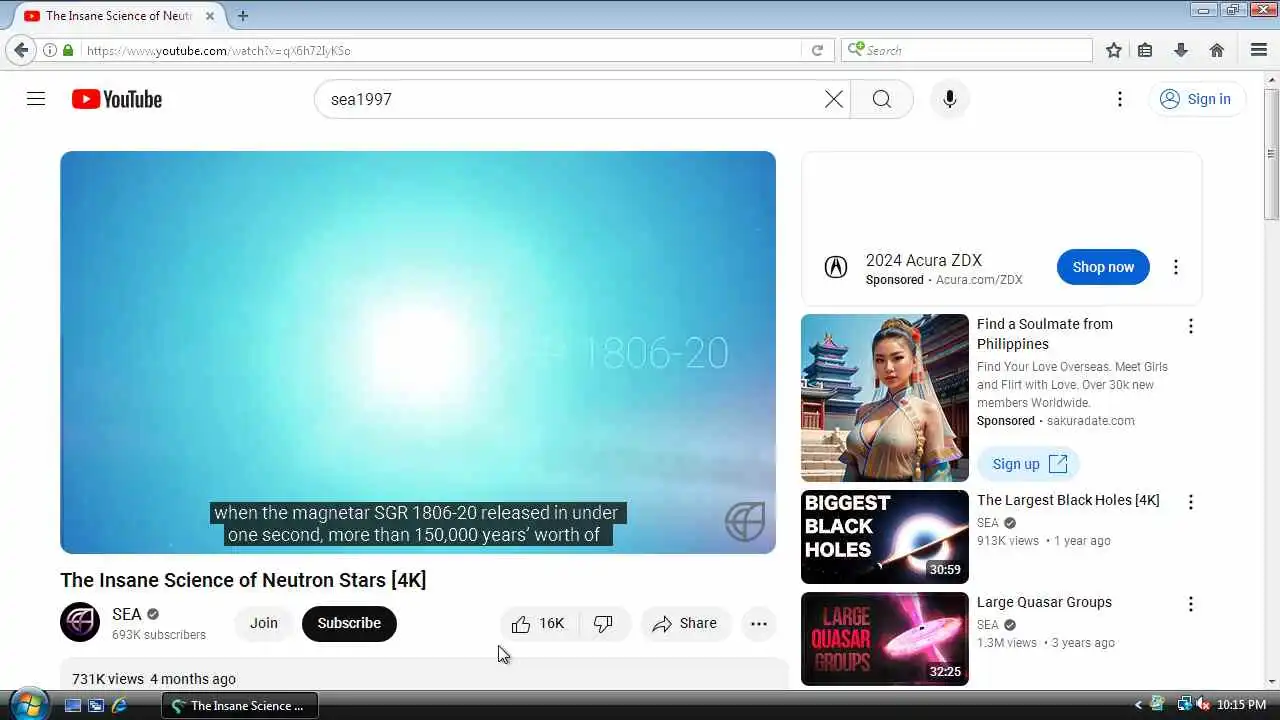Share this video
Viewport: 1280px width, 720px height.
click(685, 623)
